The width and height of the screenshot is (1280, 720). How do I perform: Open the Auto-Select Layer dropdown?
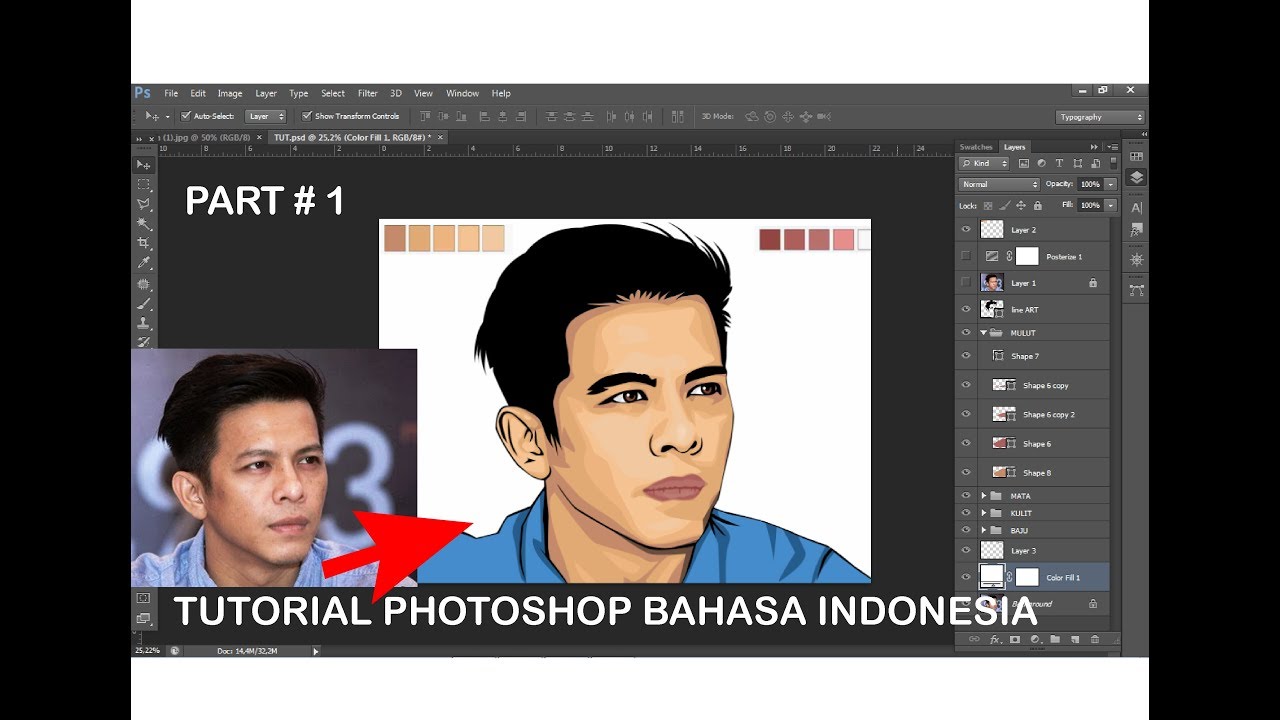266,116
